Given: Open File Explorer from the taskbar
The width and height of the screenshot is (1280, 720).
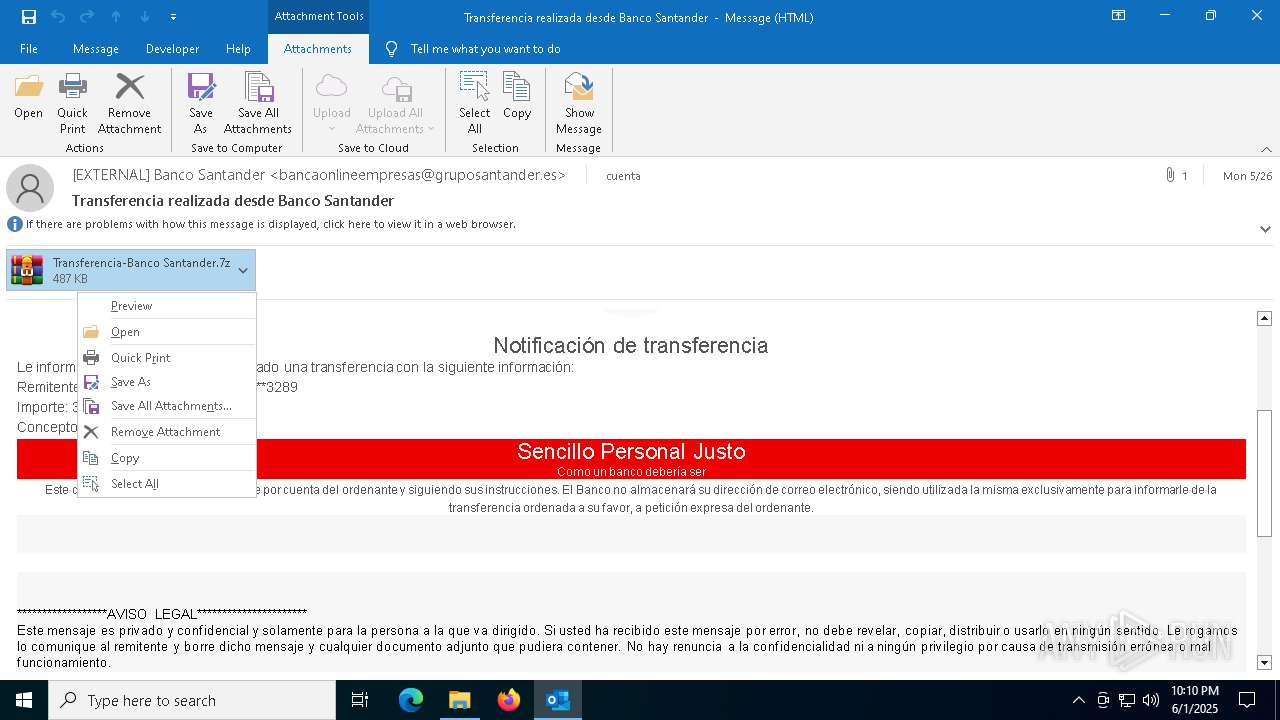Looking at the screenshot, I should 459,700.
